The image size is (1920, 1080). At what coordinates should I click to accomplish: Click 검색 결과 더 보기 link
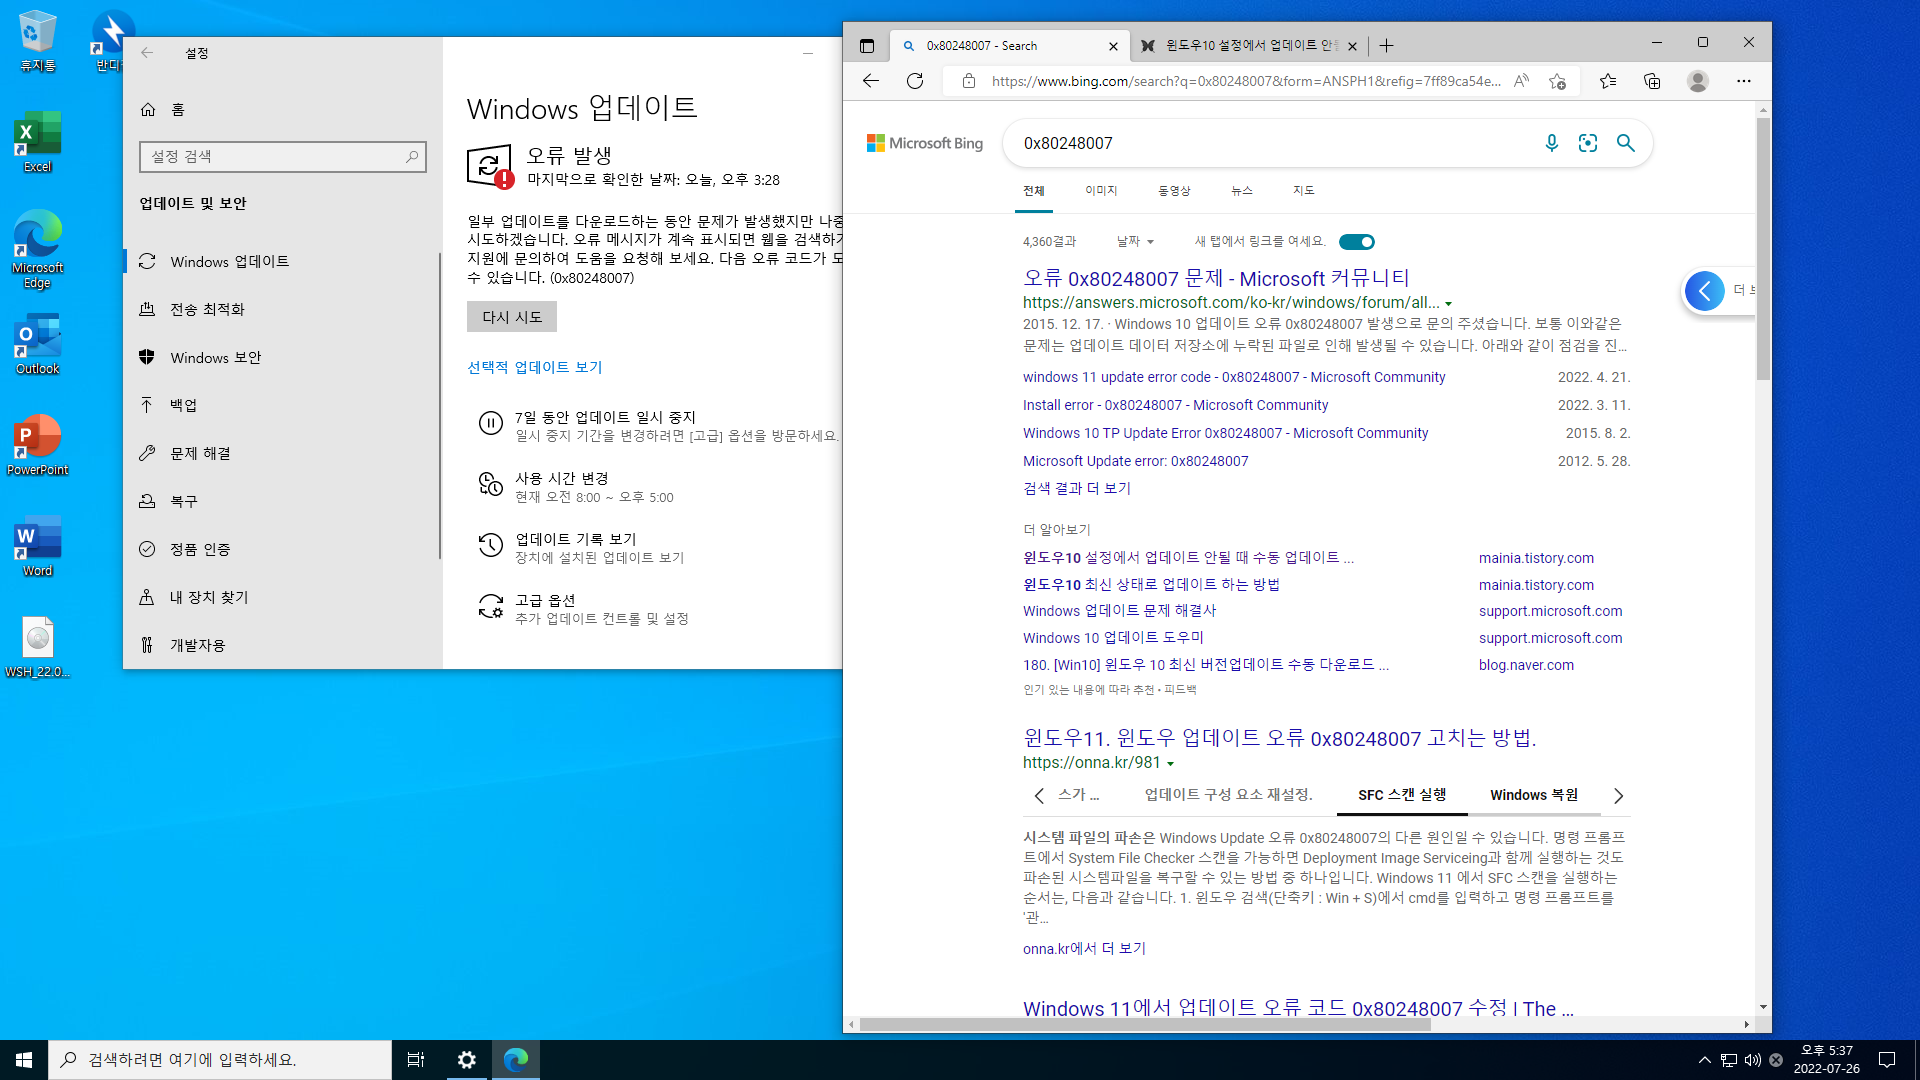(x=1077, y=489)
